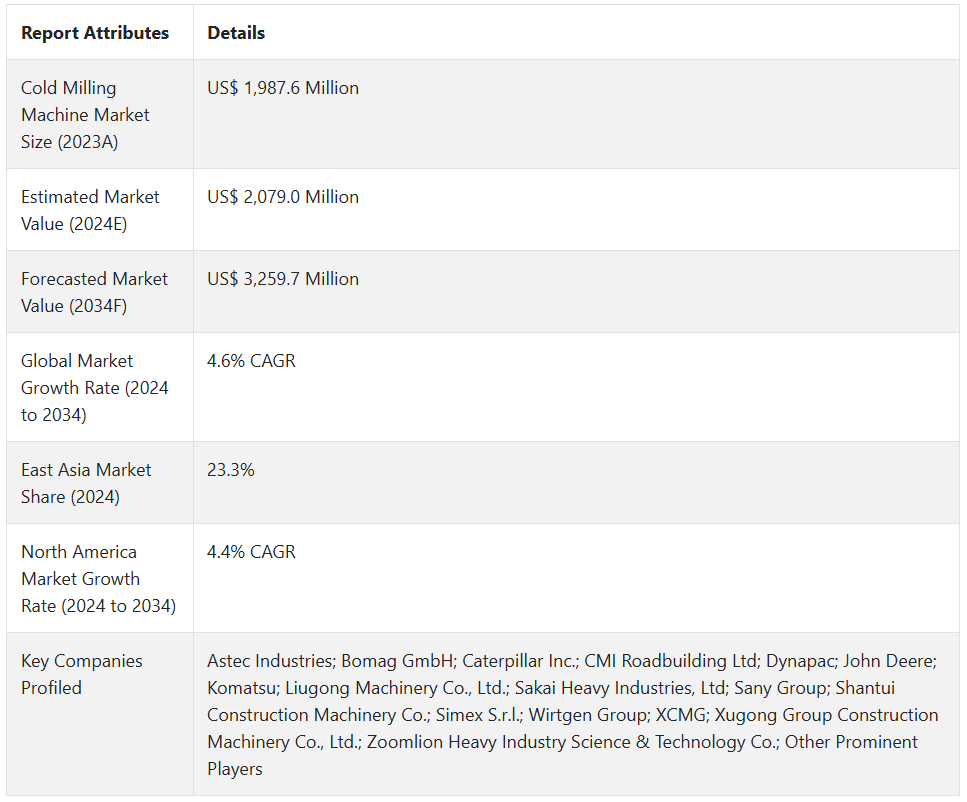Click the US$ 3,259.7 Million value
This screenshot has height=802, width=967.
[283, 279]
